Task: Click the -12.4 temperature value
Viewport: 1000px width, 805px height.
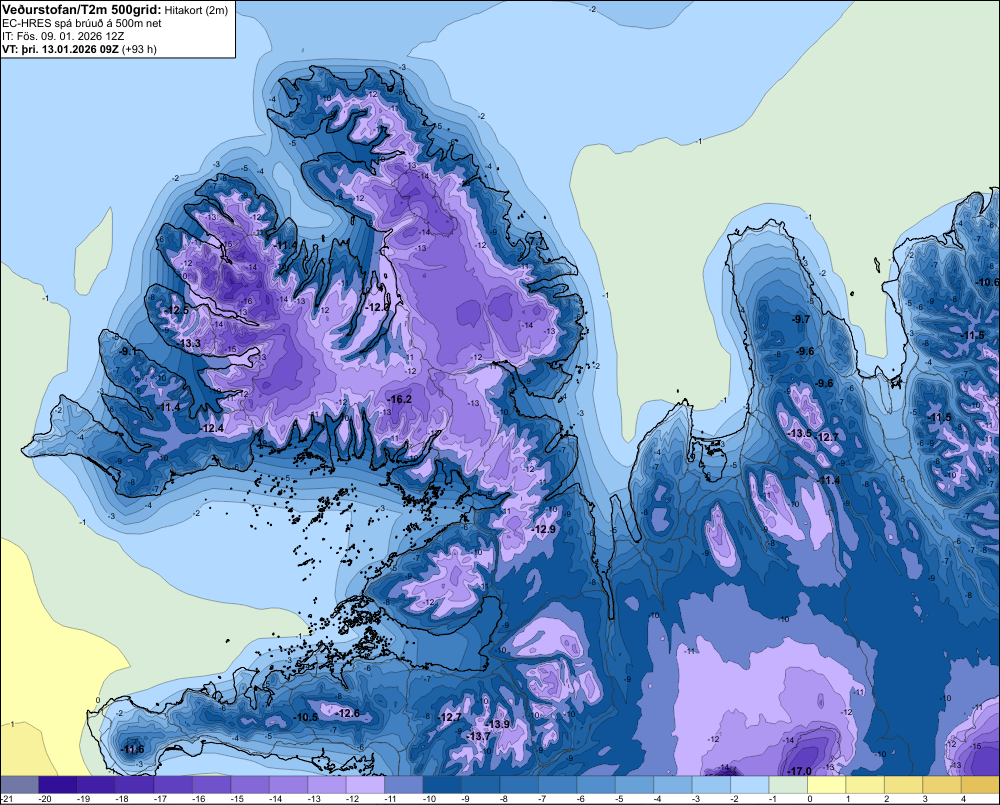Action: (212, 428)
